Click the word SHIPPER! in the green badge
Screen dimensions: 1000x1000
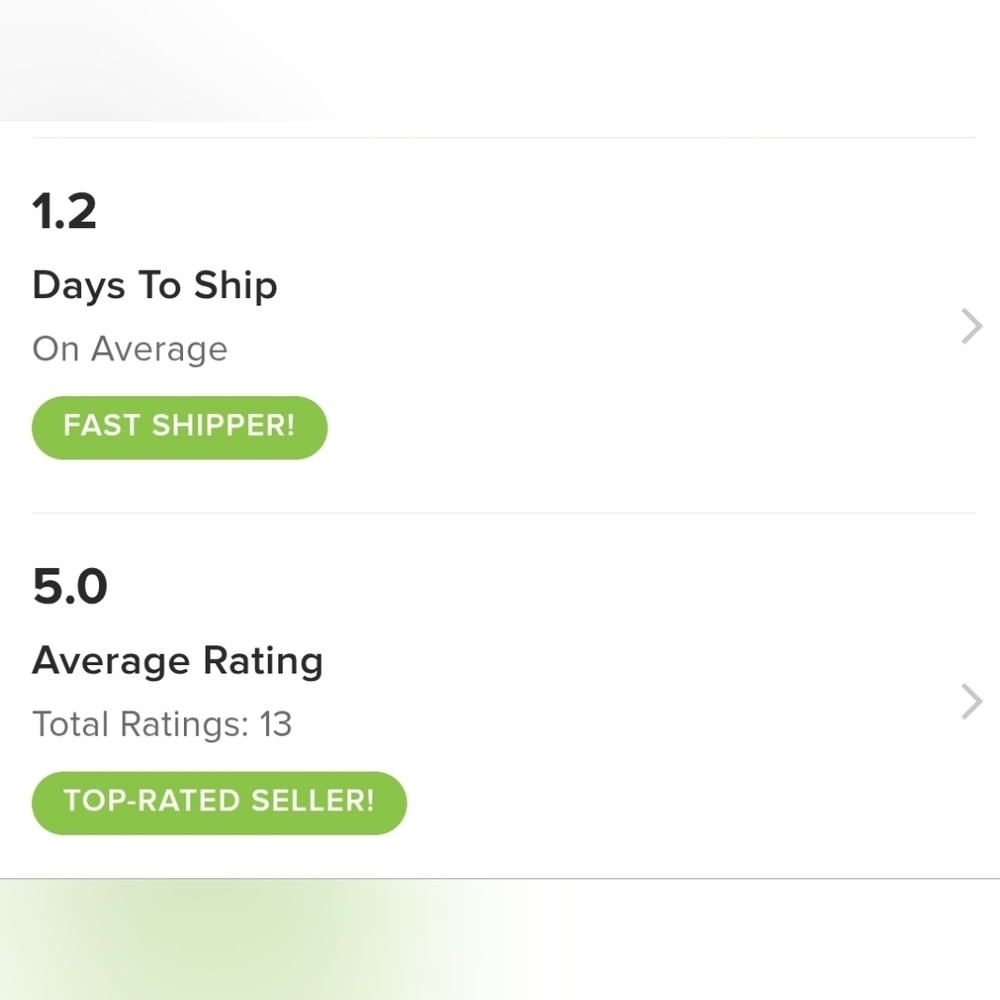pos(223,427)
